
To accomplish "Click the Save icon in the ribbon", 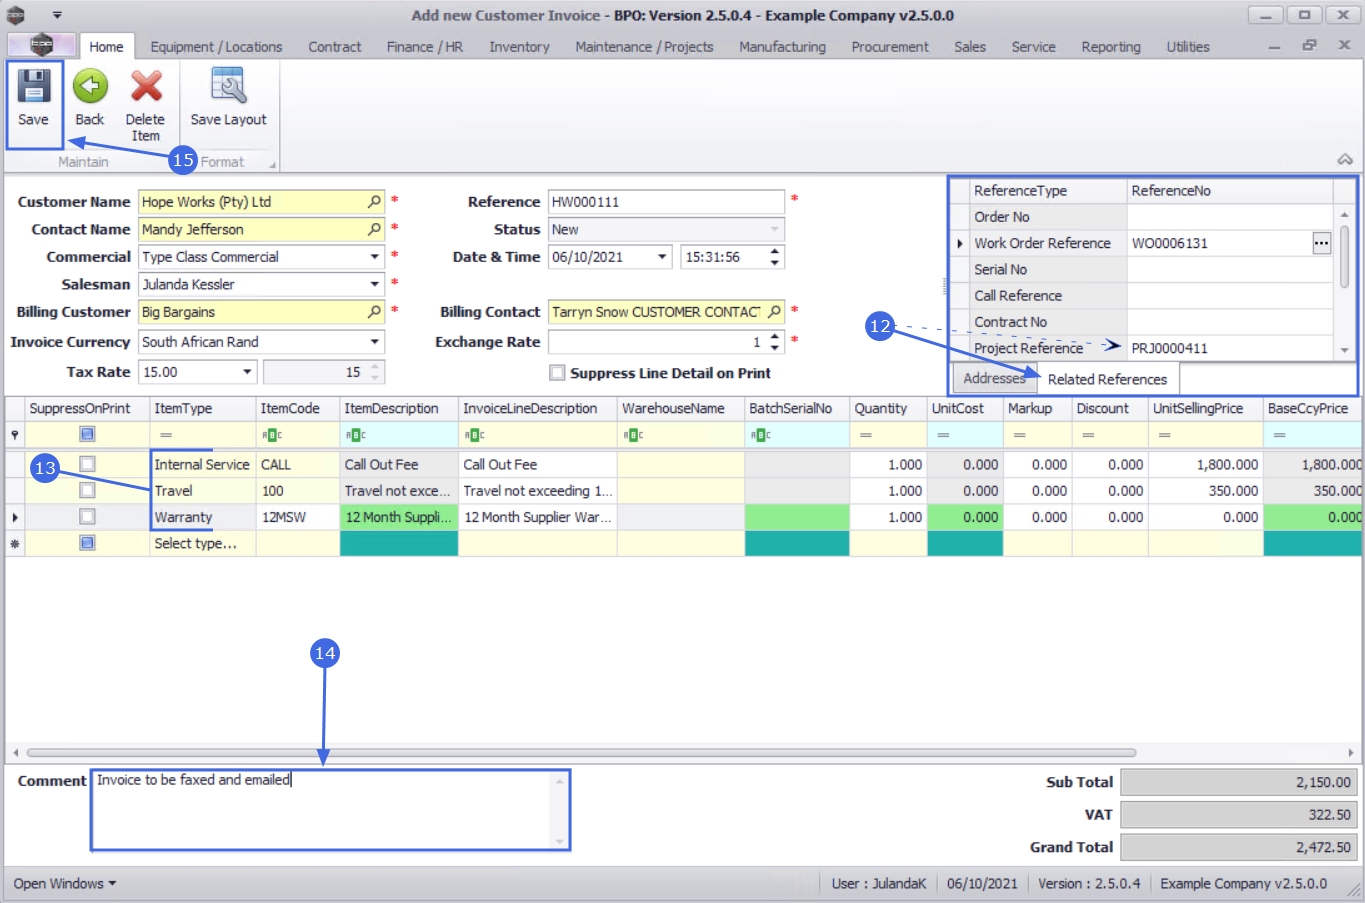I will point(33,87).
